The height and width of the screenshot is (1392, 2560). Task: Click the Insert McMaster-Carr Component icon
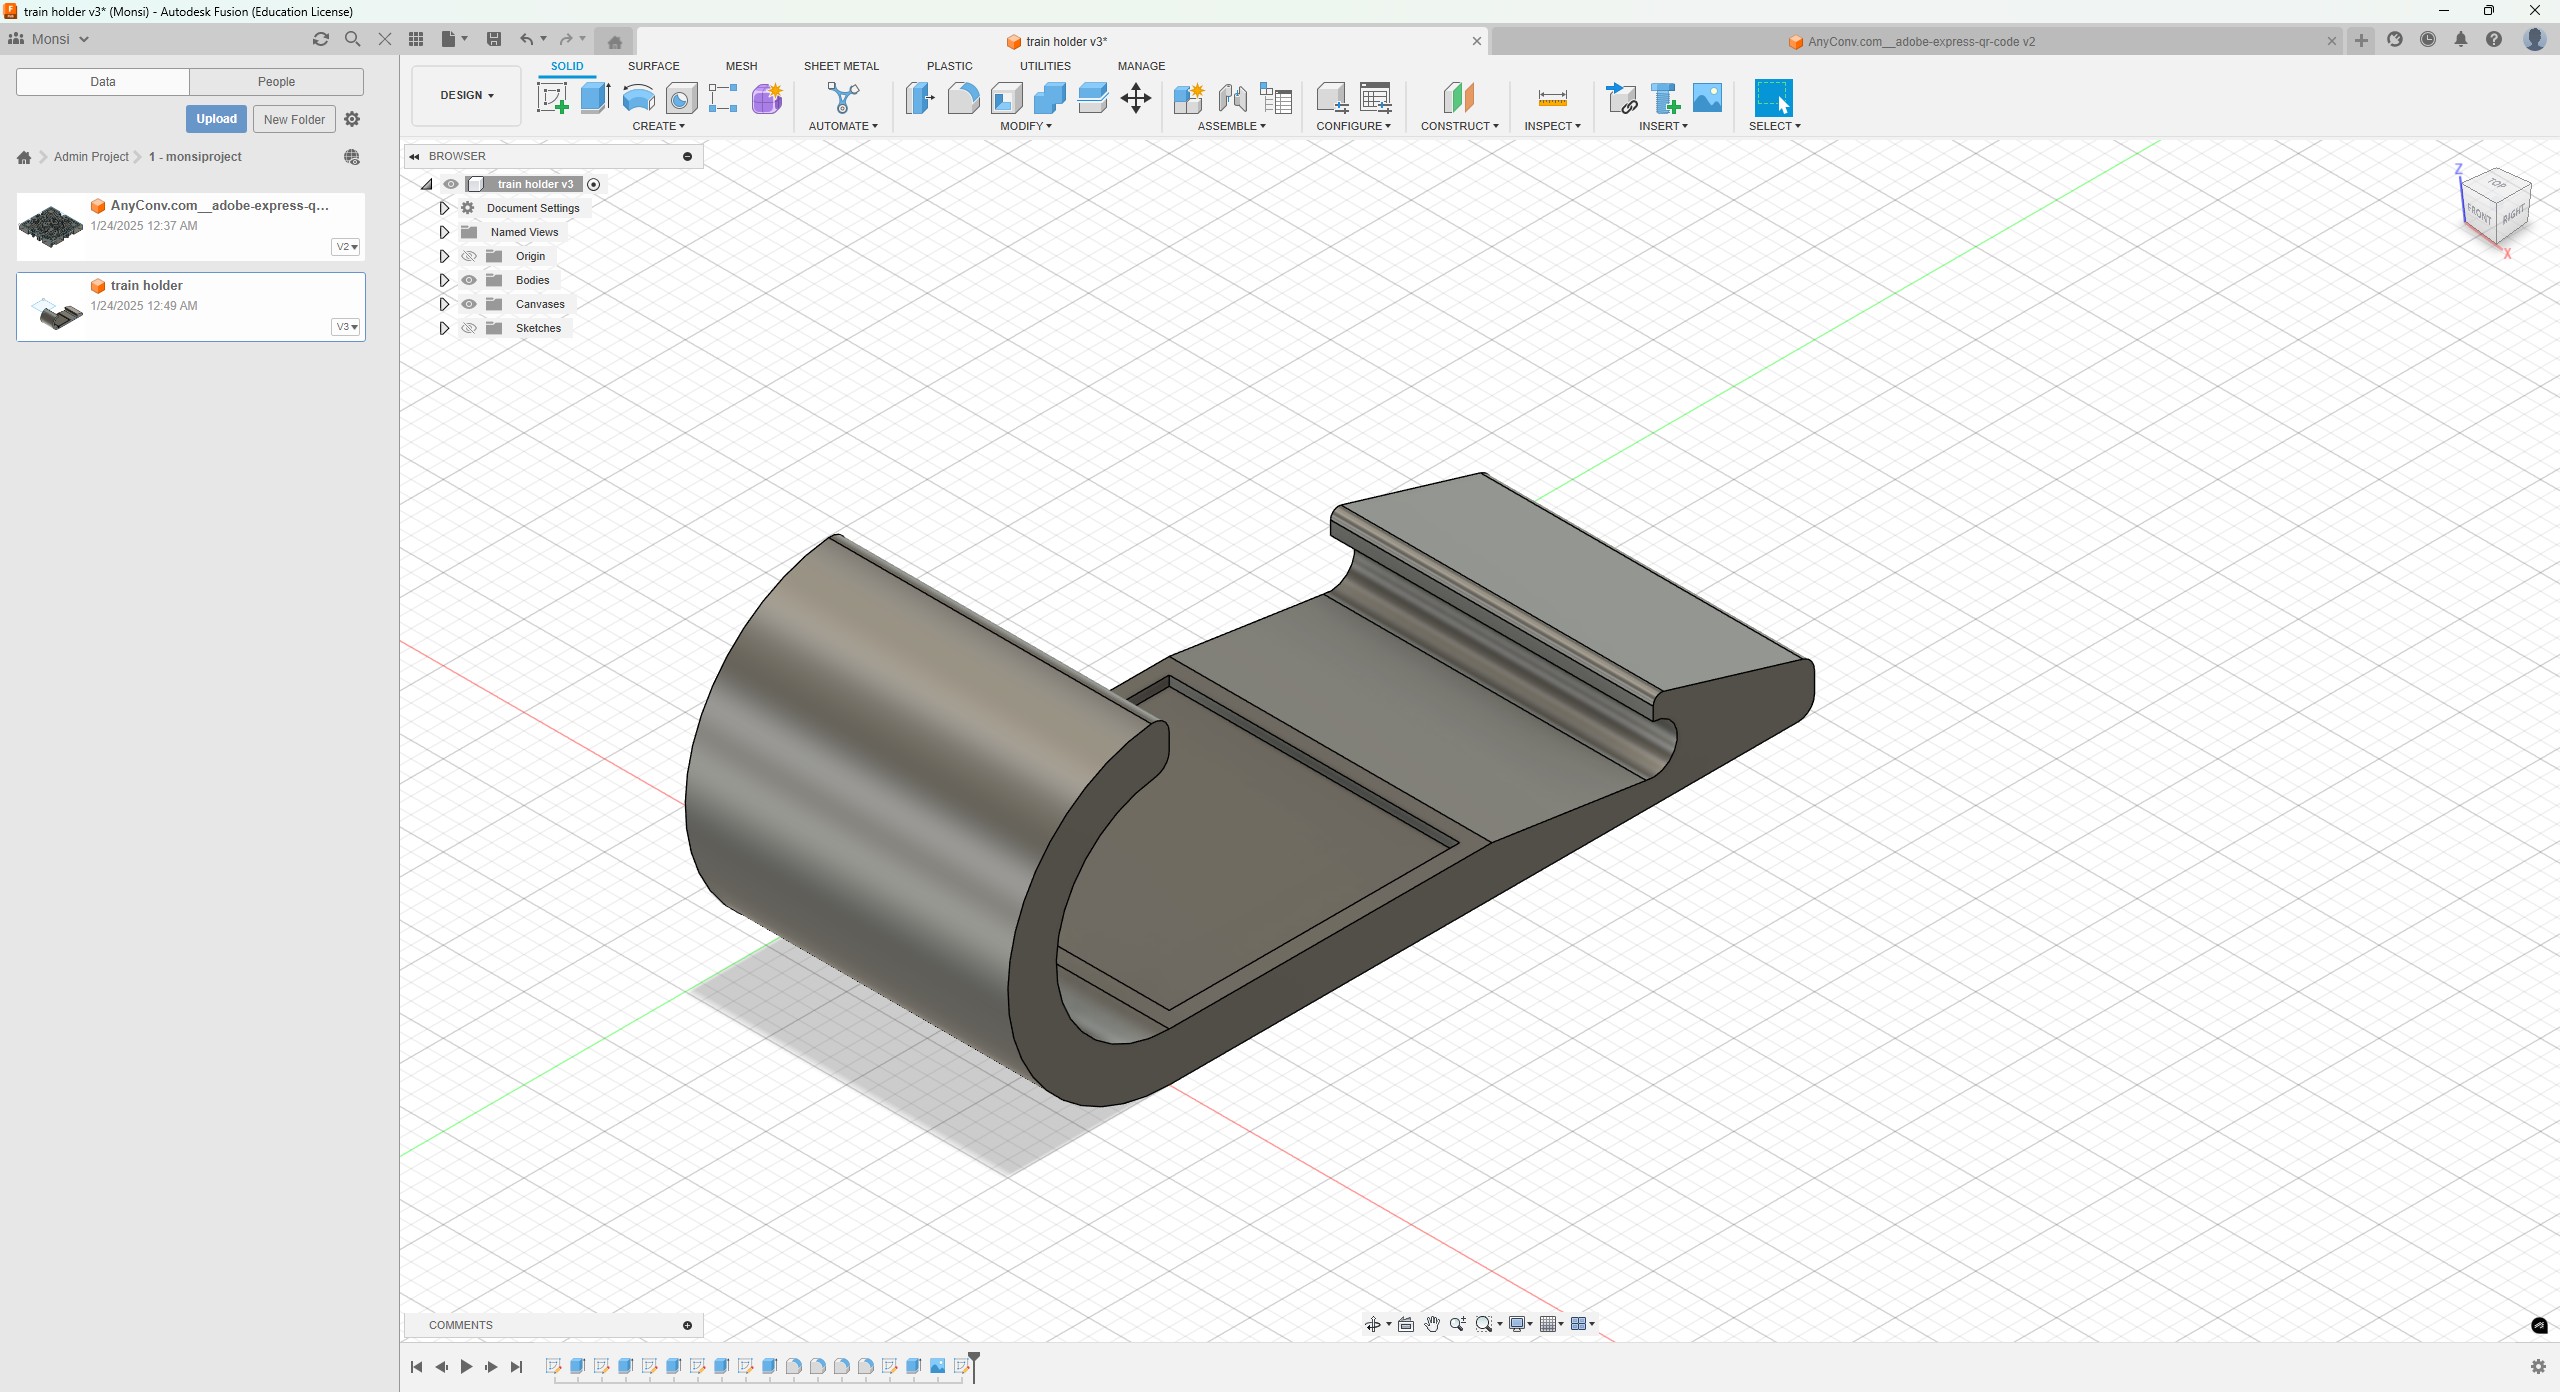pos(1665,98)
